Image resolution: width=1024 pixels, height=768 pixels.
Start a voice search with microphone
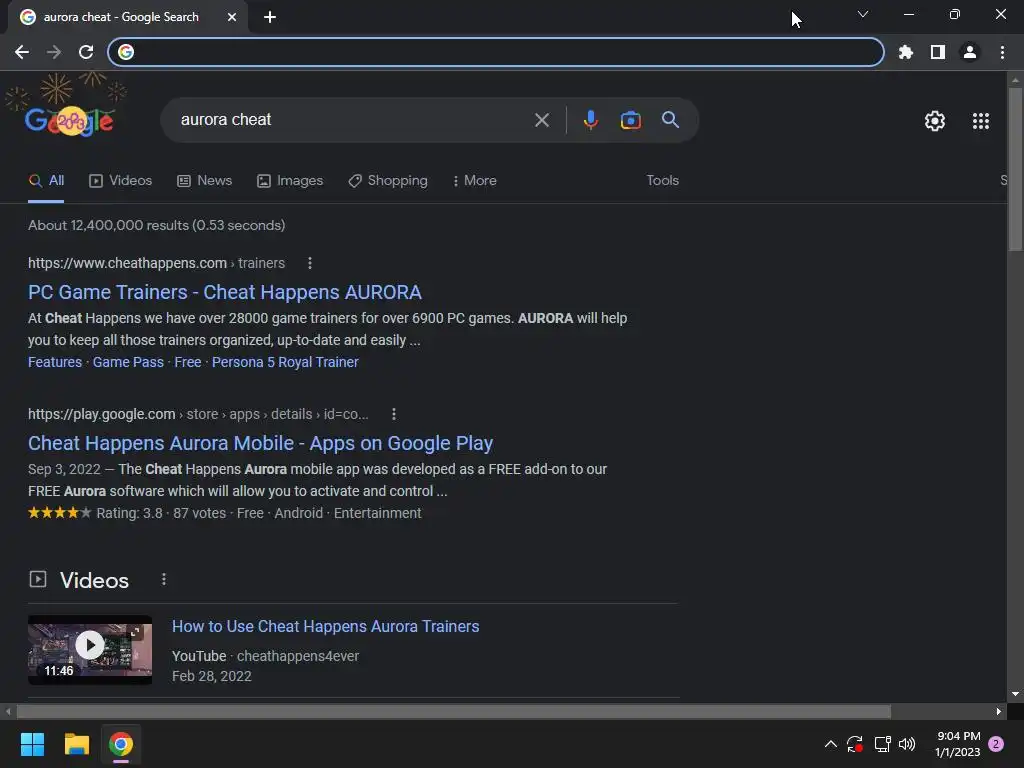click(590, 120)
